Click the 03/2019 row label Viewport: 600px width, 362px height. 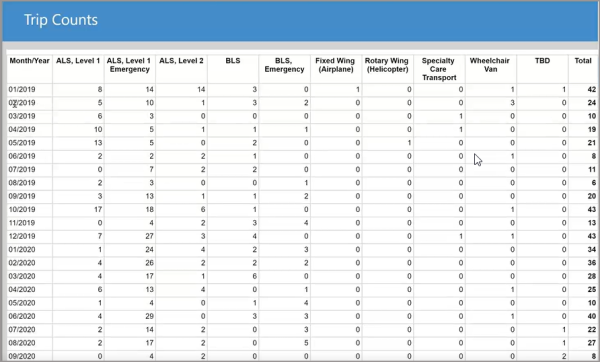coord(22,116)
